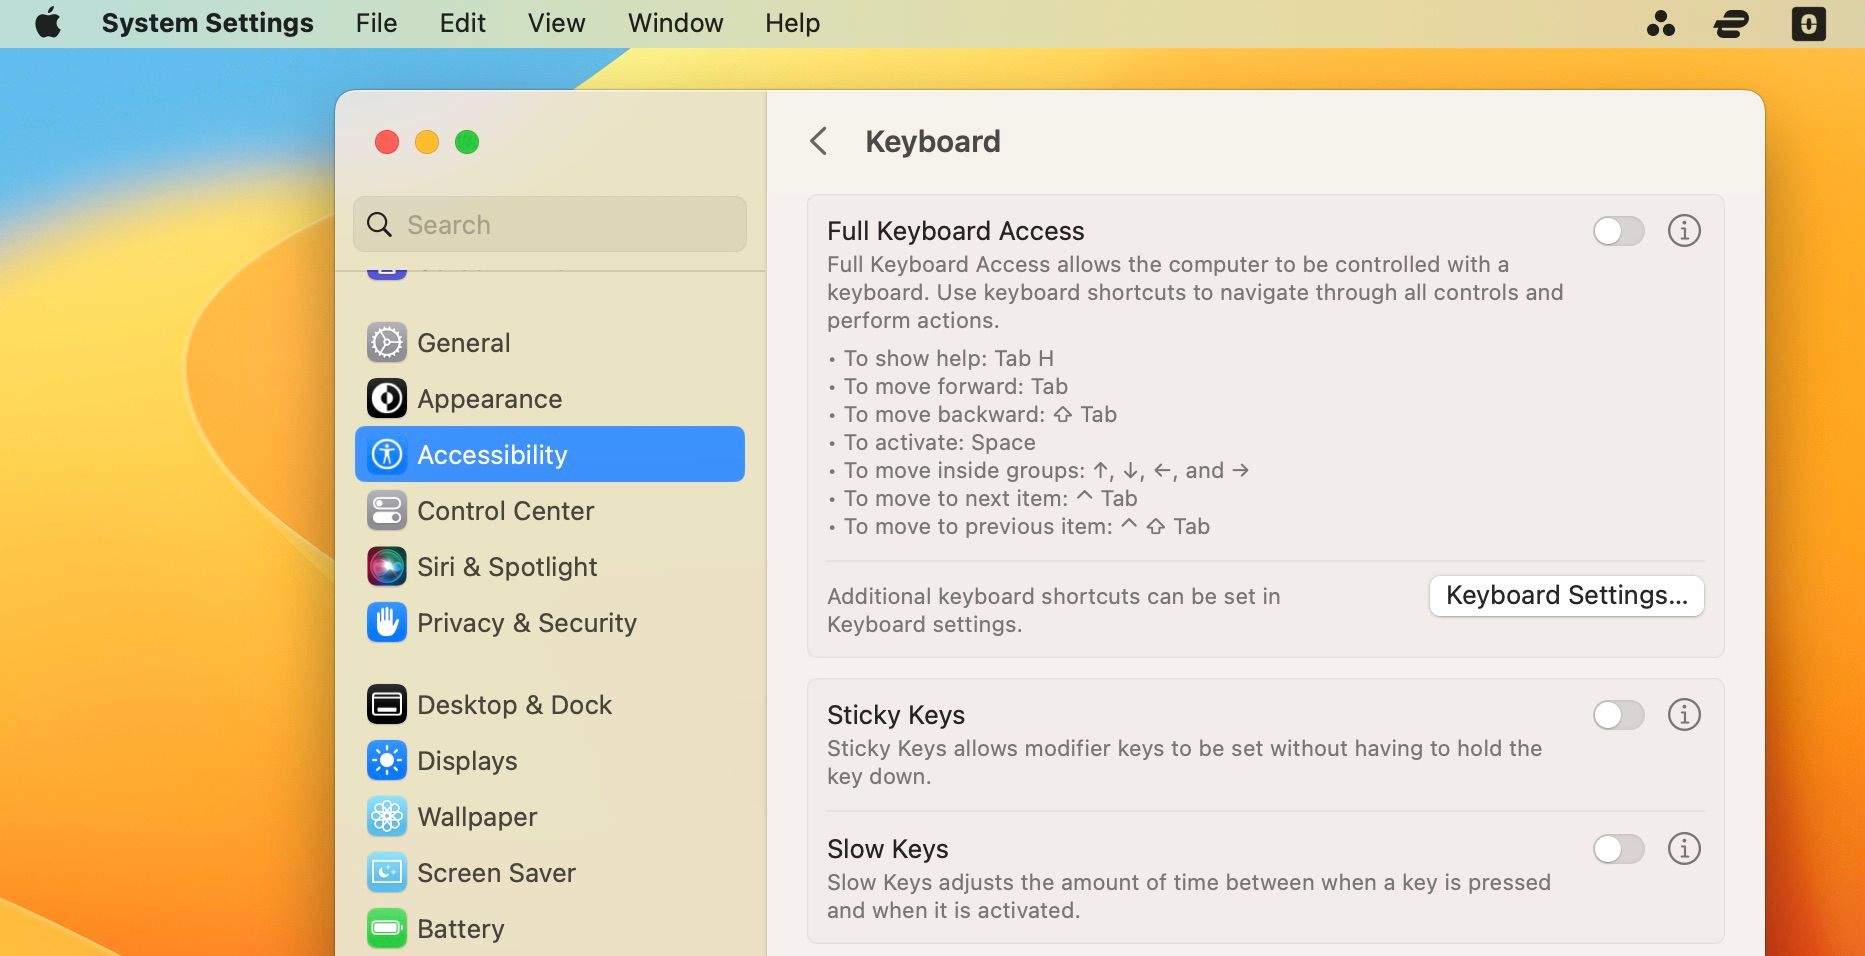Viewport: 1865px width, 956px height.
Task: Open Keyboard Settings button
Action: (1567, 596)
